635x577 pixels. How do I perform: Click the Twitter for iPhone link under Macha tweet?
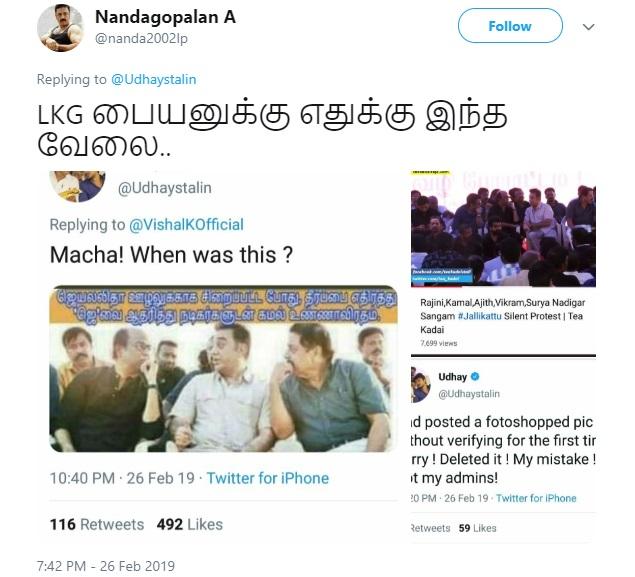click(268, 478)
